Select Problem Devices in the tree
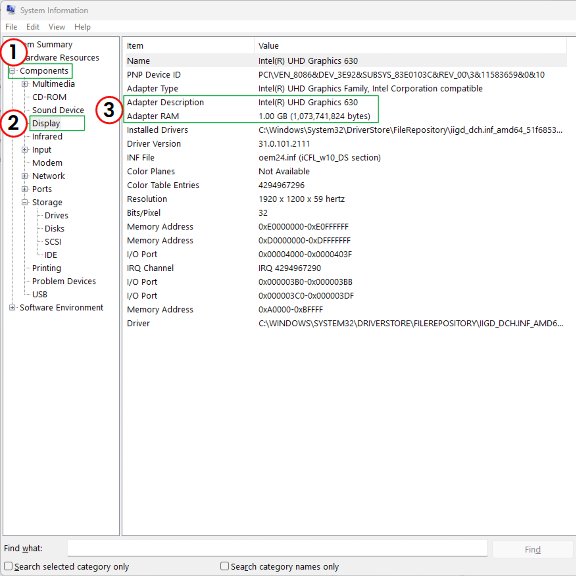Screen dimensions: 576x576 [64, 281]
